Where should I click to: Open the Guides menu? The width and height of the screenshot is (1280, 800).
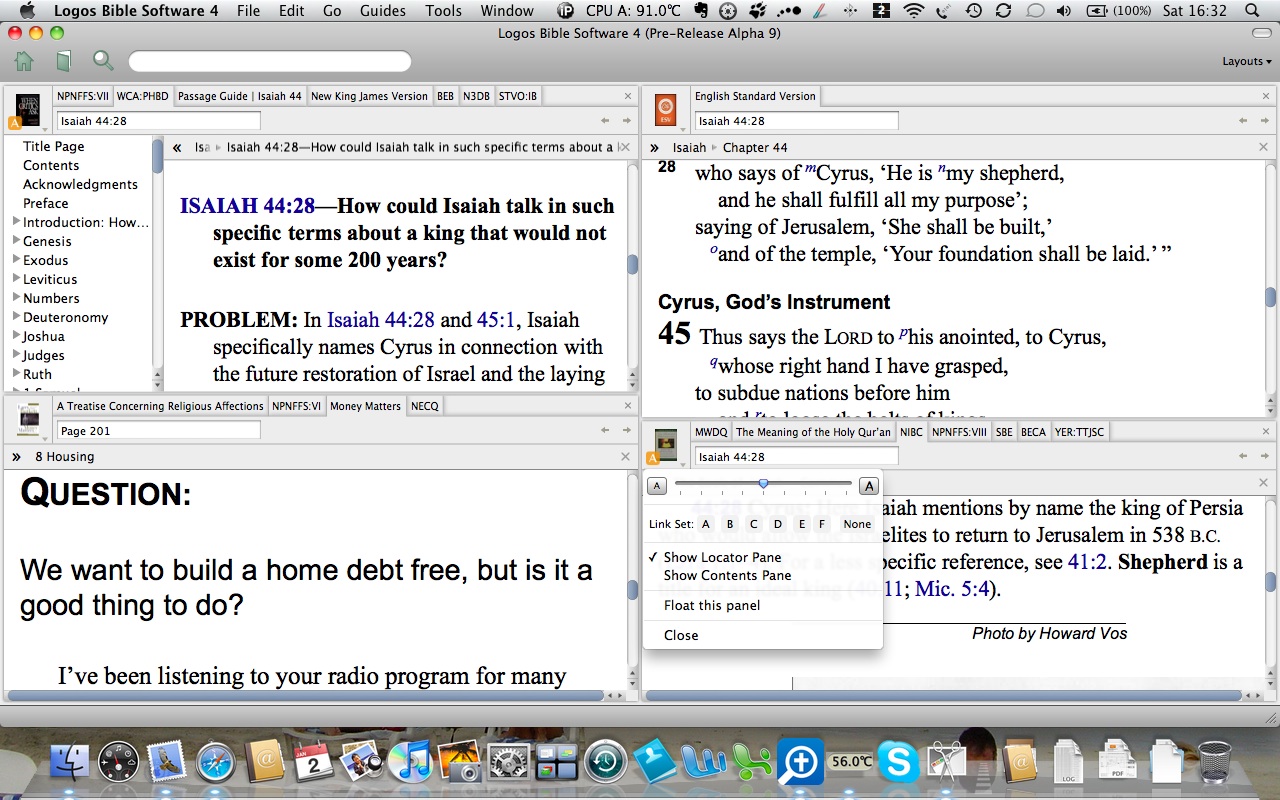tap(383, 11)
